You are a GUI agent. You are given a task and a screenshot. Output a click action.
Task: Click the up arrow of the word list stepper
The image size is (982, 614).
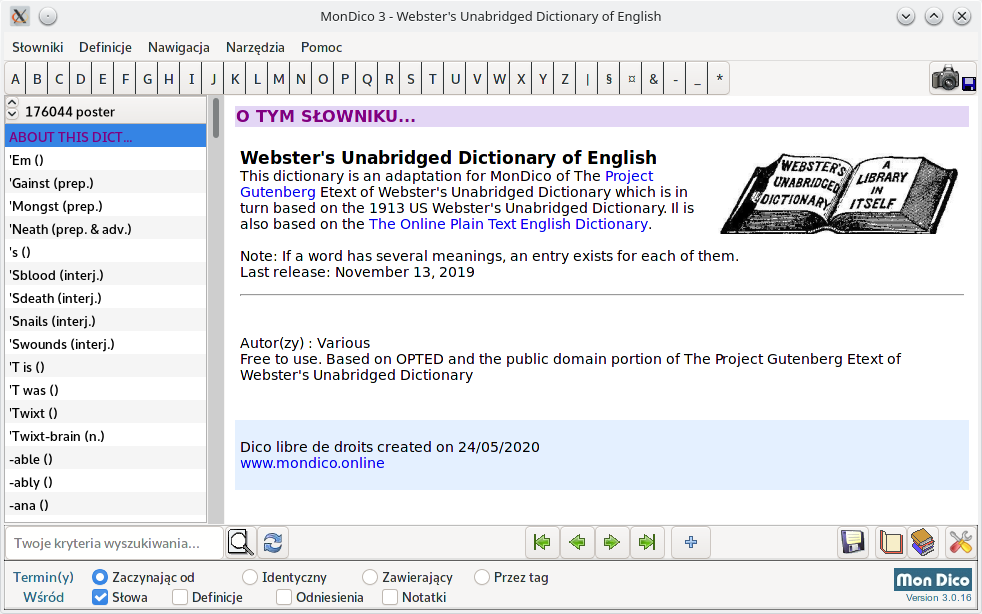click(13, 102)
